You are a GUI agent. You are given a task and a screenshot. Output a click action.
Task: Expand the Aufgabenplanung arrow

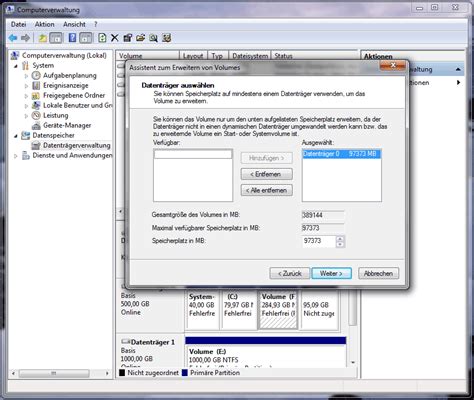click(x=26, y=76)
